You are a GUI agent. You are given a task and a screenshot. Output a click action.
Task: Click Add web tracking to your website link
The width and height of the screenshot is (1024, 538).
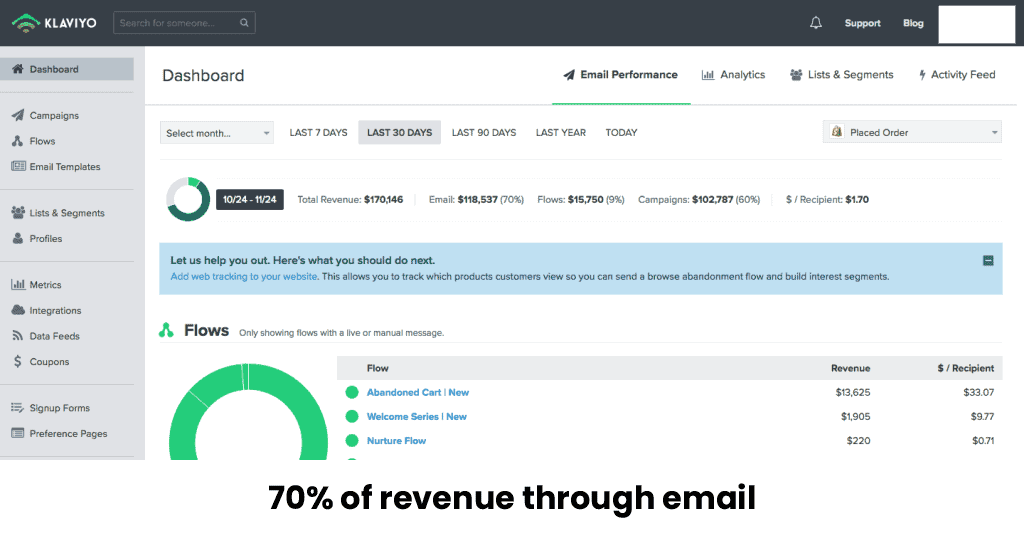(x=244, y=276)
